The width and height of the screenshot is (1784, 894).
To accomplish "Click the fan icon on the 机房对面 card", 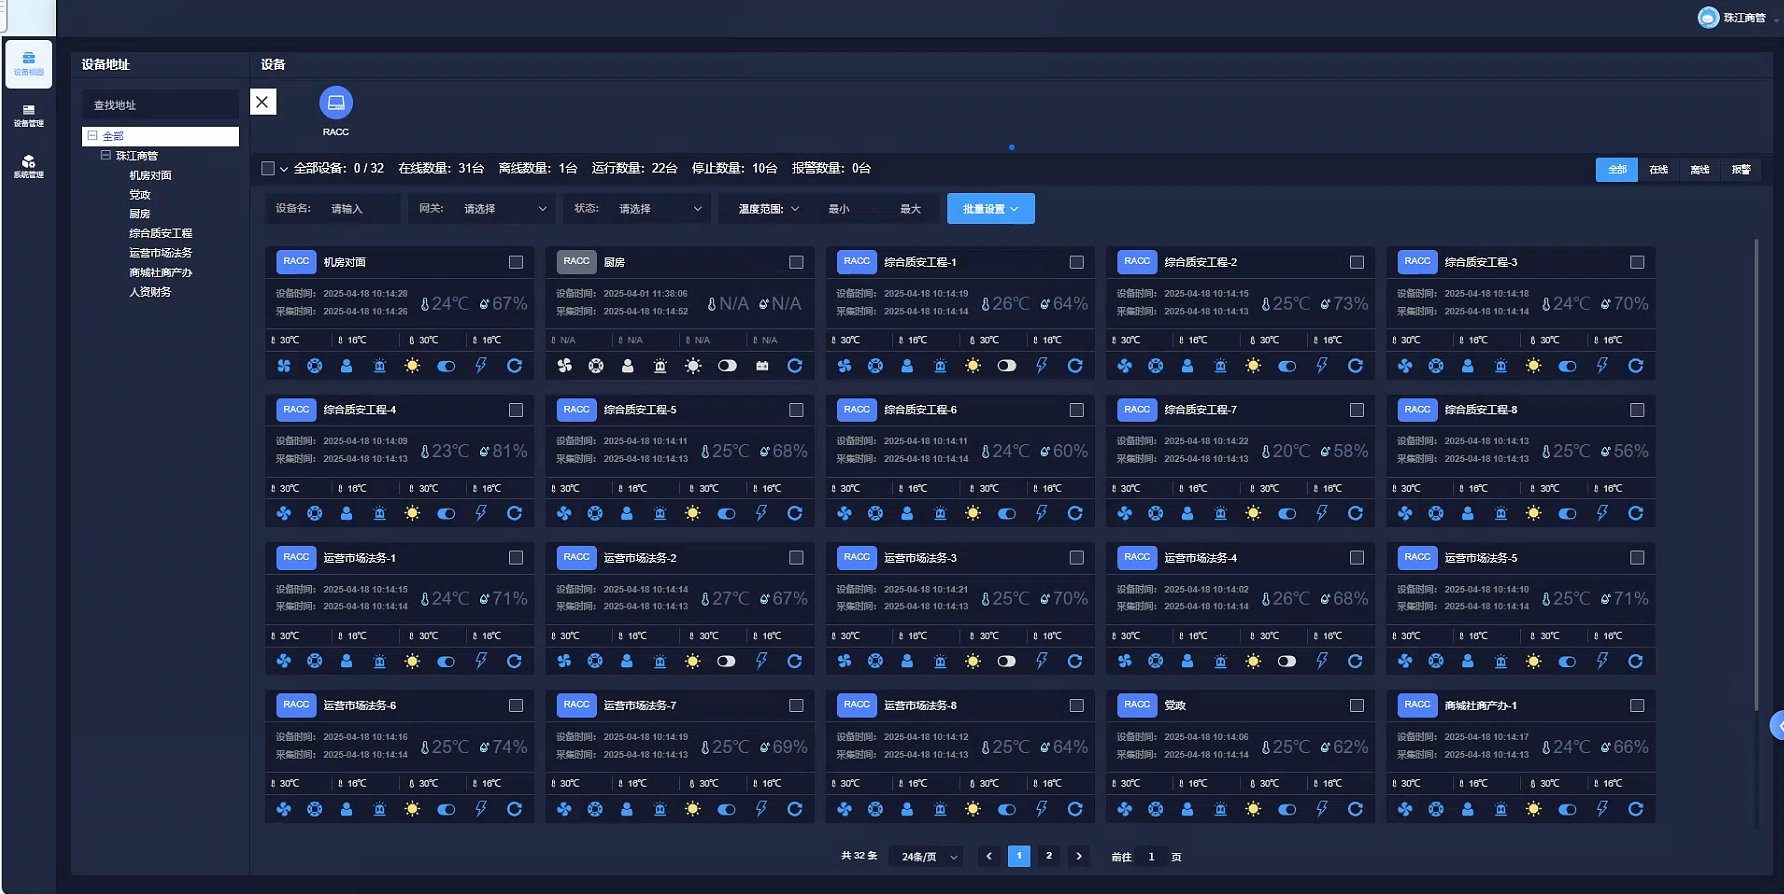I will (x=284, y=366).
